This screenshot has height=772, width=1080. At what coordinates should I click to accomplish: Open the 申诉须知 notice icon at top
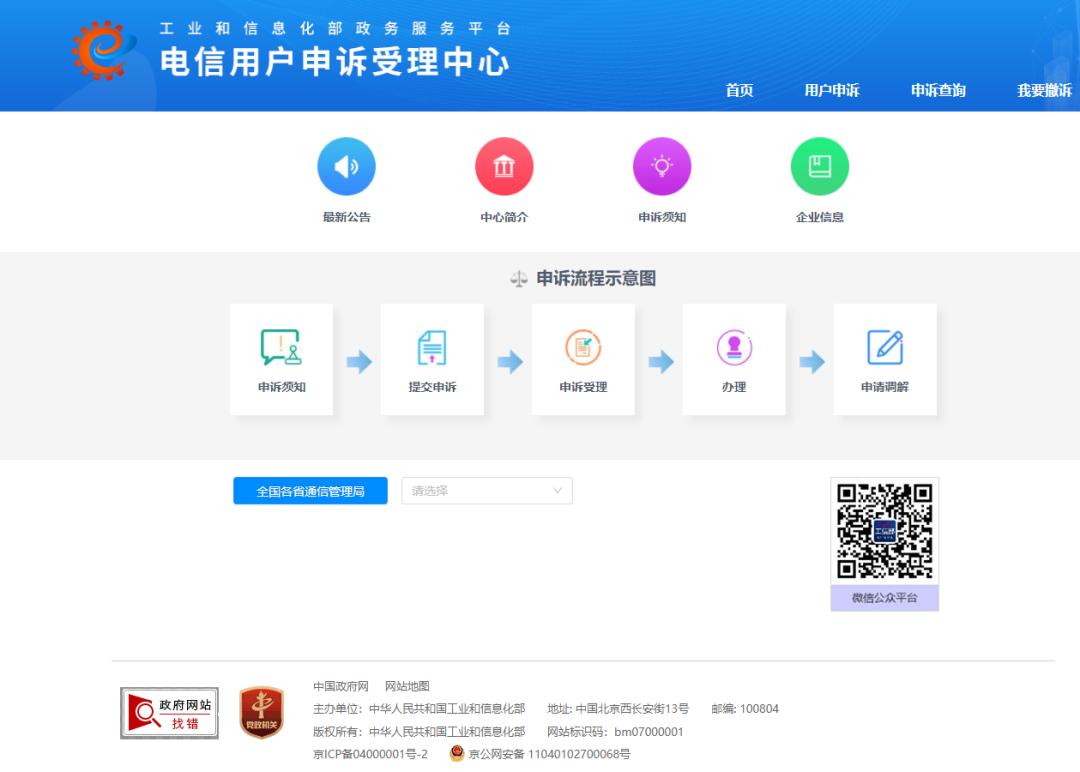coord(662,166)
